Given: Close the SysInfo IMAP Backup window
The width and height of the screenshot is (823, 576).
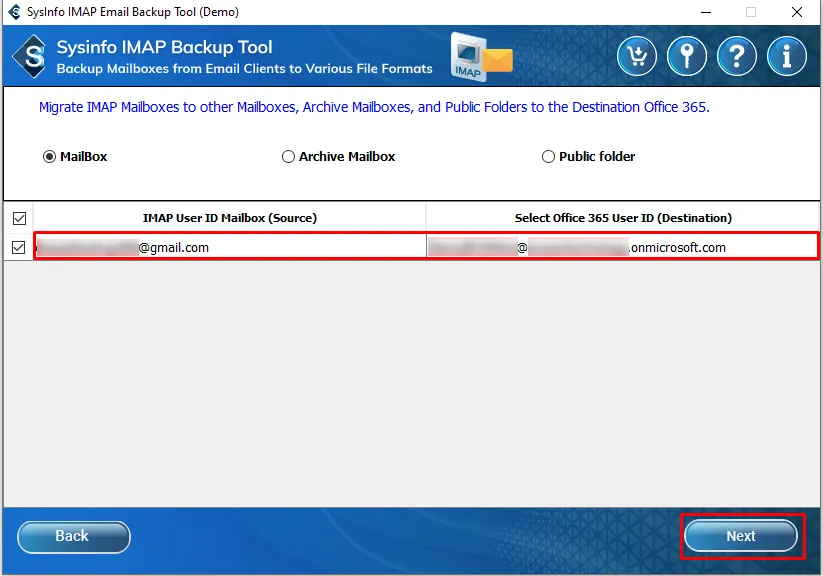Looking at the screenshot, I should [796, 12].
